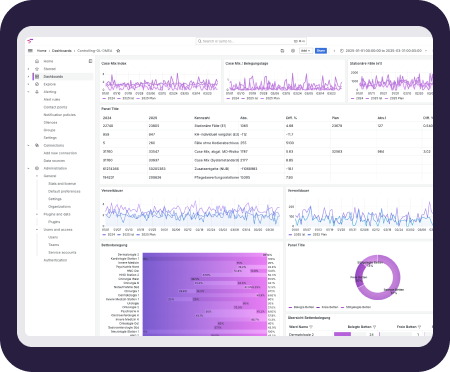The image size is (450, 372).
Task: Open the Add dropdown in toolbar
Action: (x=305, y=51)
